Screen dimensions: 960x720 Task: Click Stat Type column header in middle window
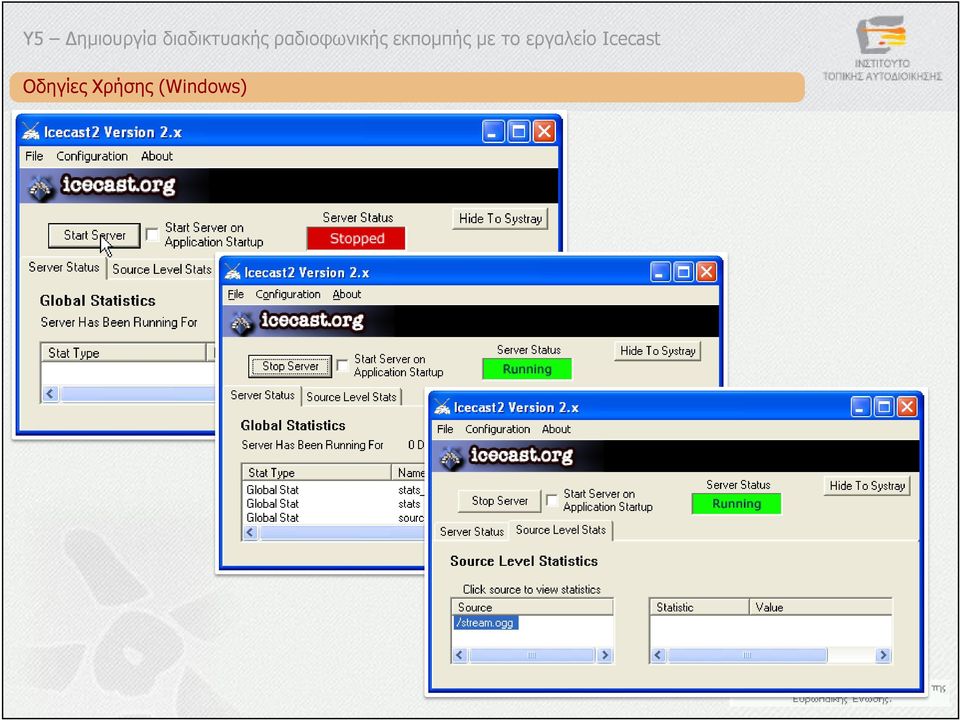tap(317, 473)
